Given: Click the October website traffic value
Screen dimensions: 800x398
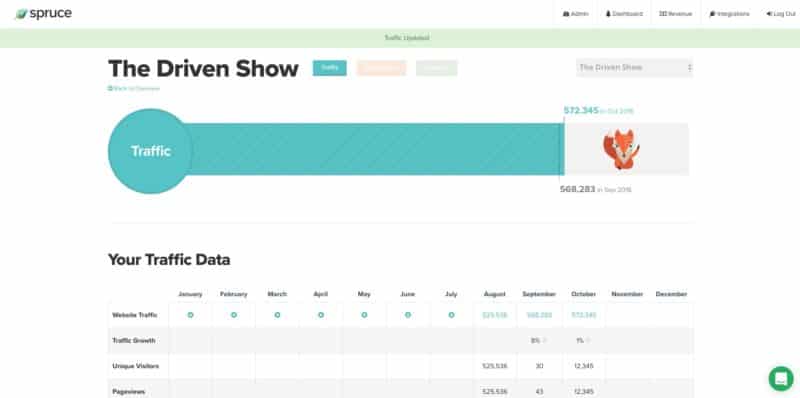Looking at the screenshot, I should tap(584, 315).
